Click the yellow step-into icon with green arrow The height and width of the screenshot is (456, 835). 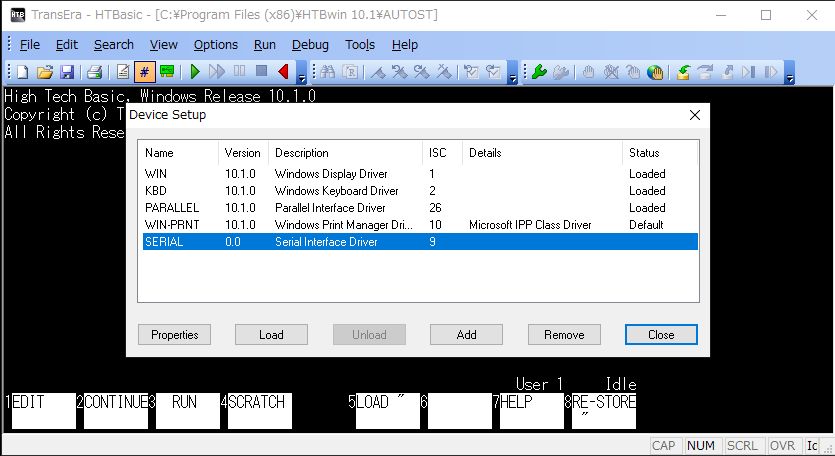point(683,71)
